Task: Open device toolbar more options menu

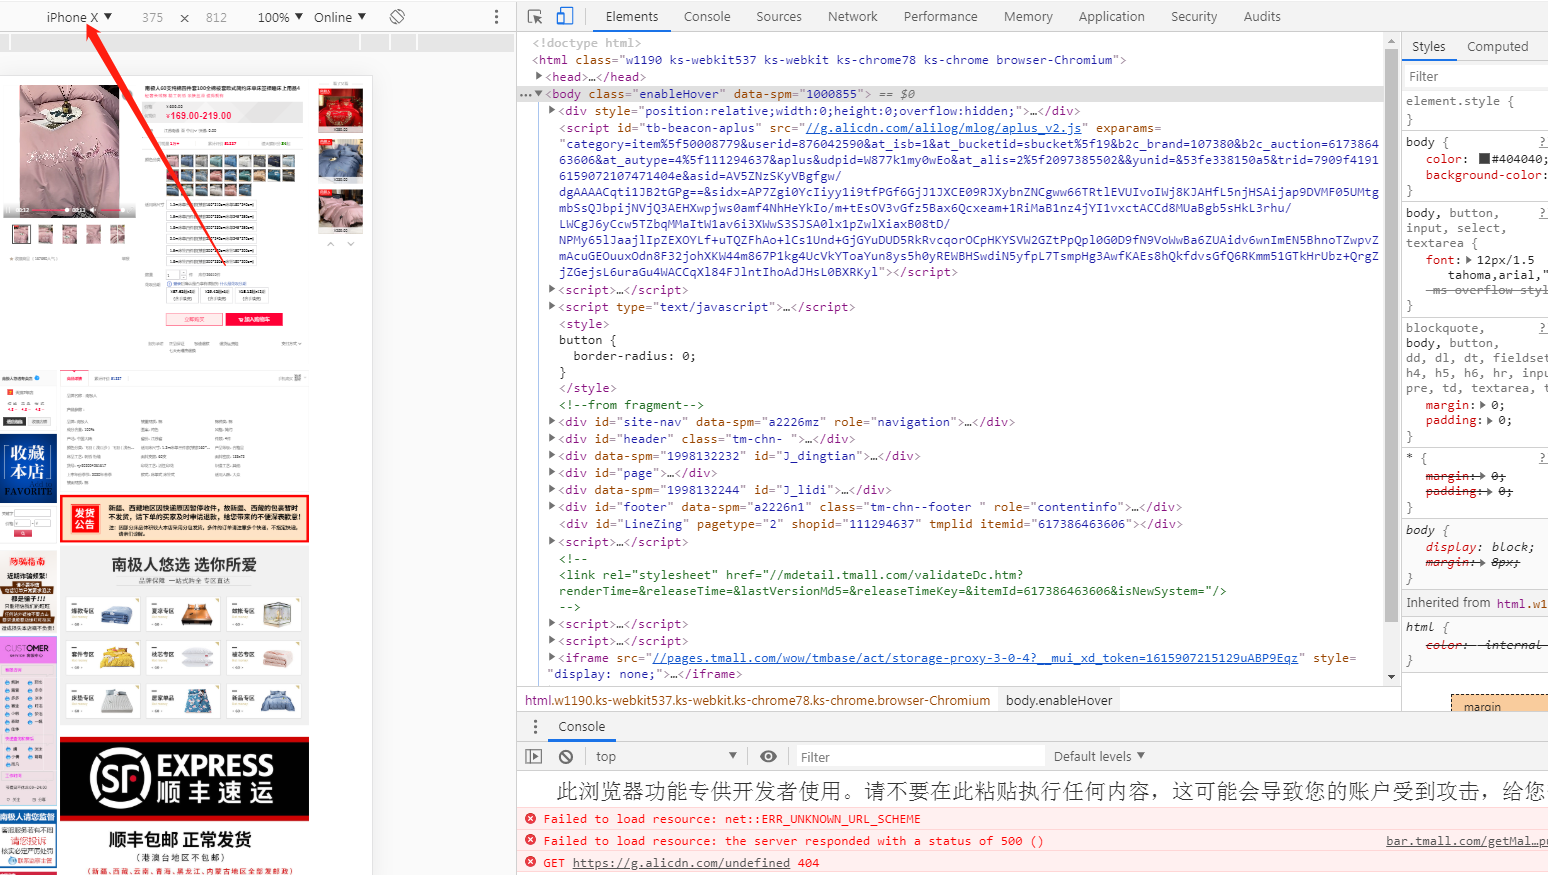Action: (496, 17)
